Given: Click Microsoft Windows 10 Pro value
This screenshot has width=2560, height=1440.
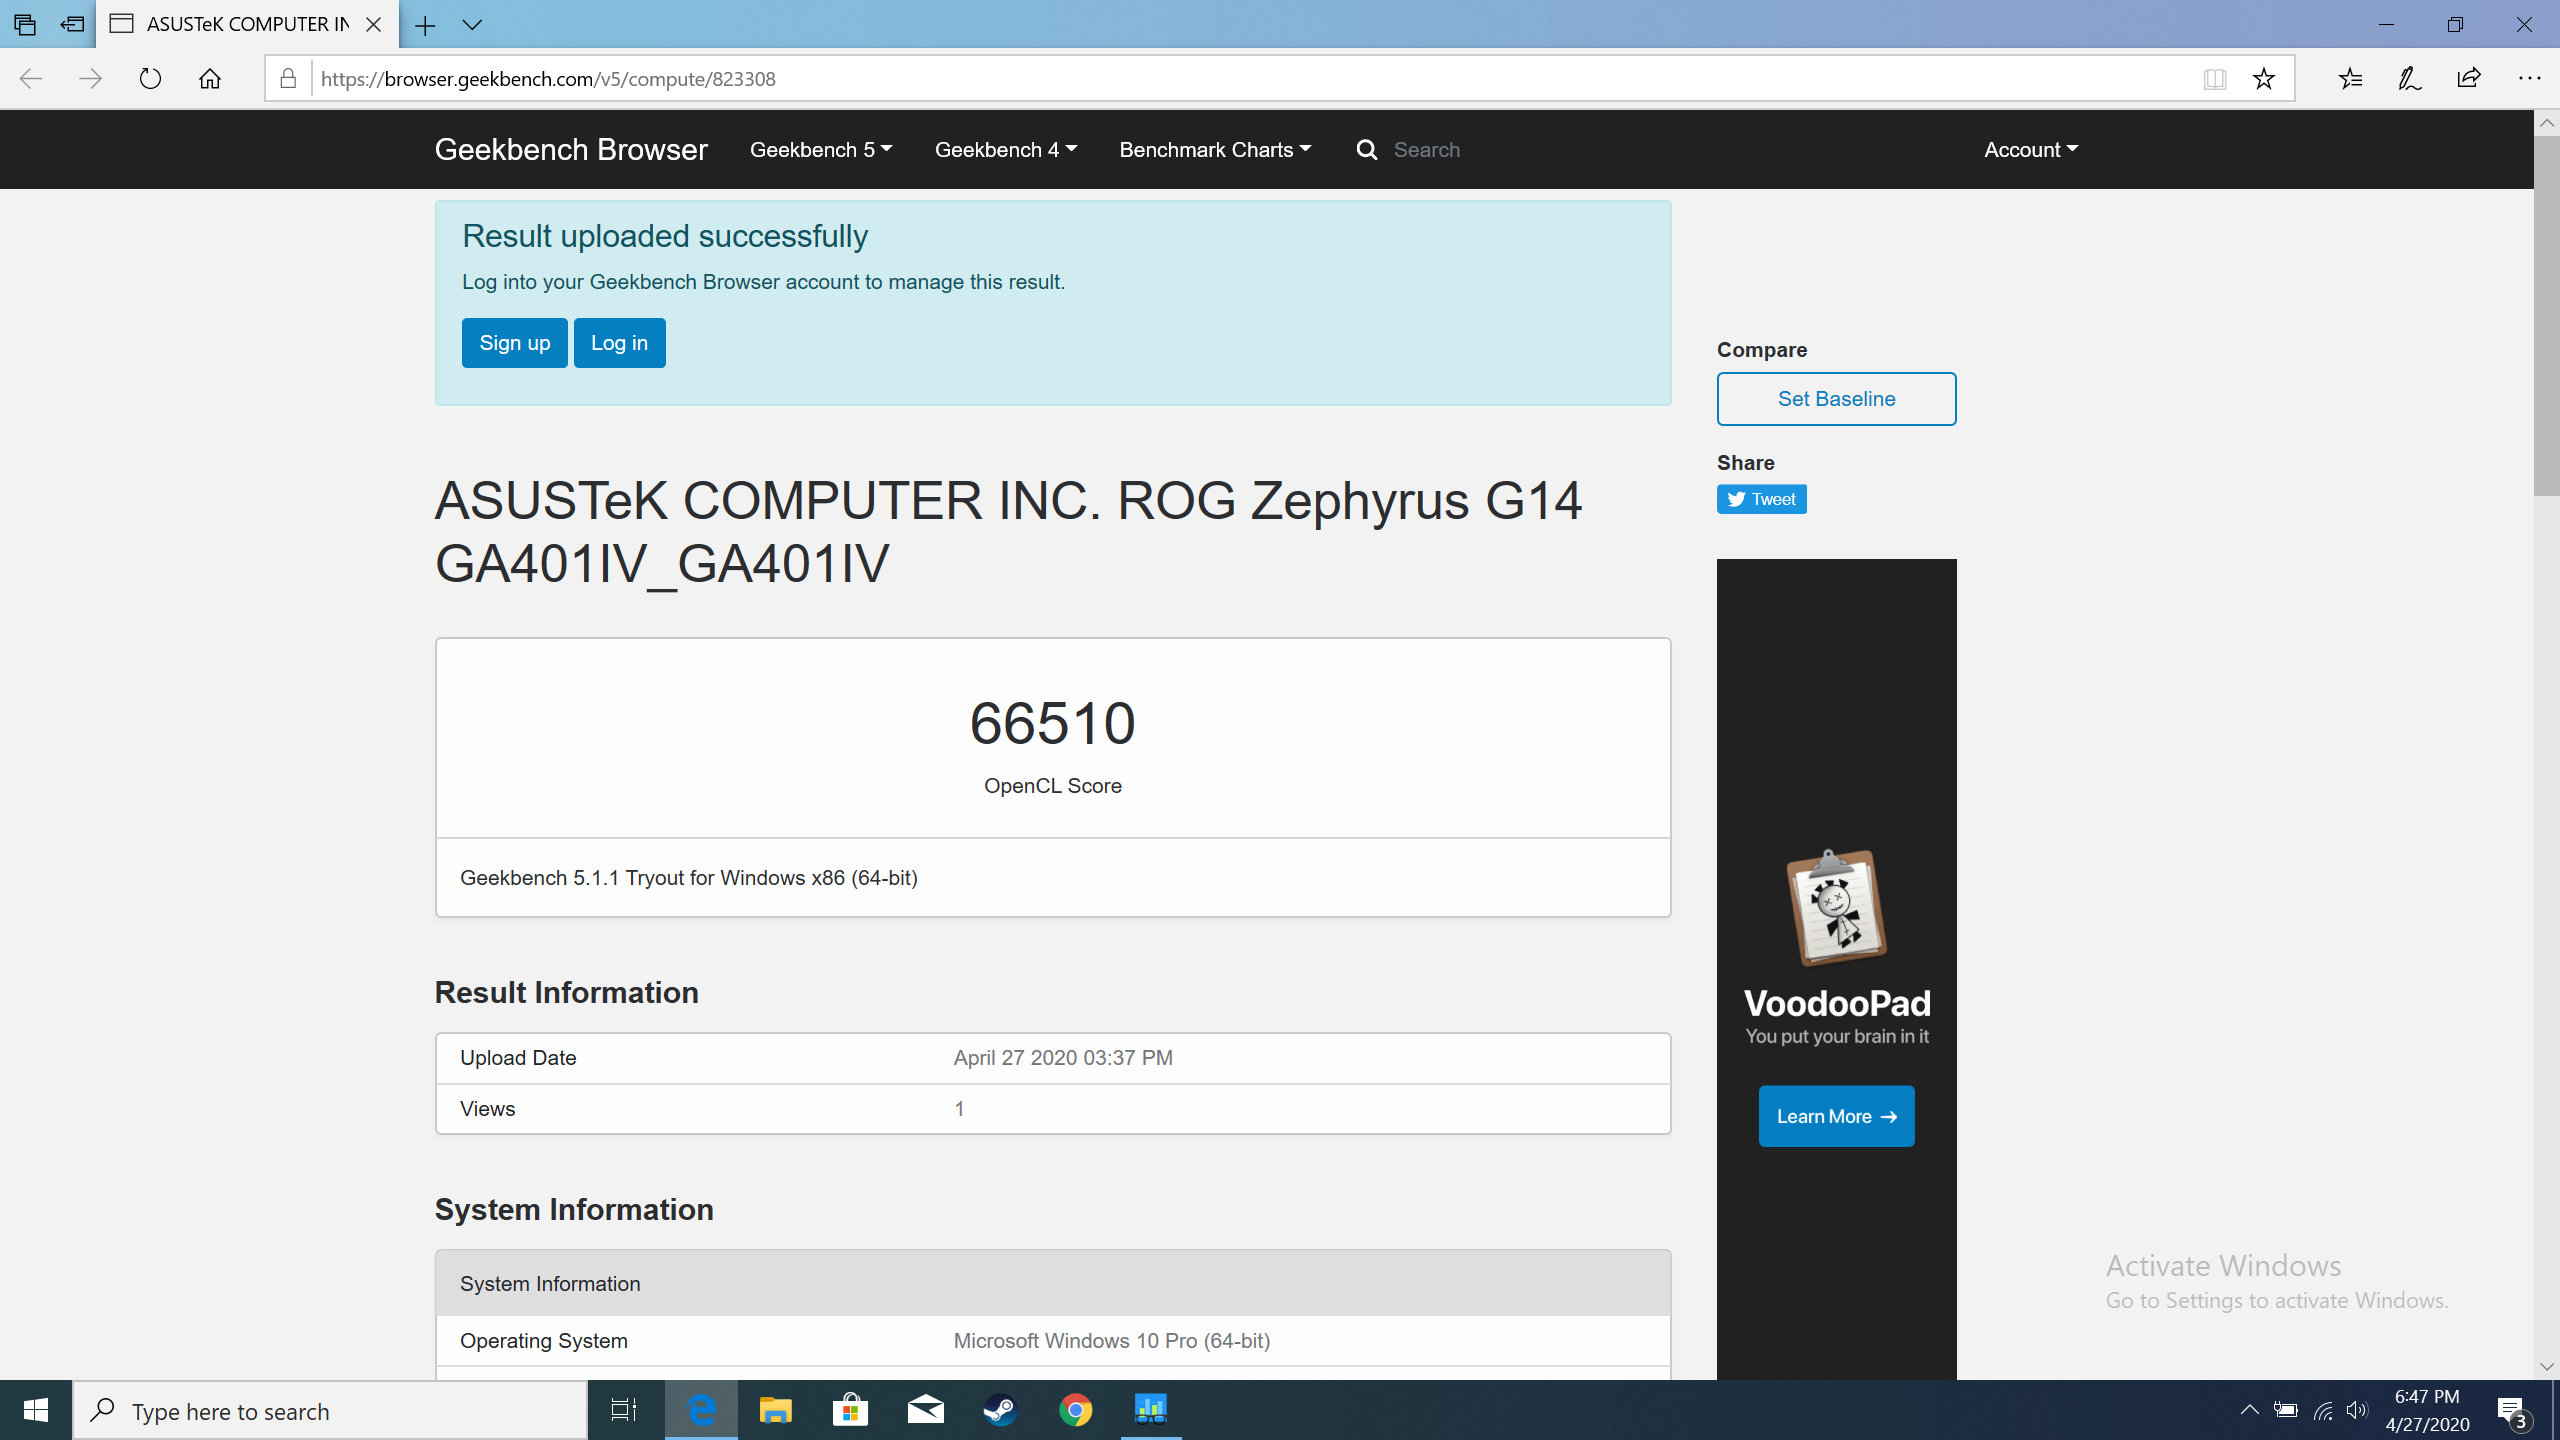Looking at the screenshot, I should coord(1111,1341).
